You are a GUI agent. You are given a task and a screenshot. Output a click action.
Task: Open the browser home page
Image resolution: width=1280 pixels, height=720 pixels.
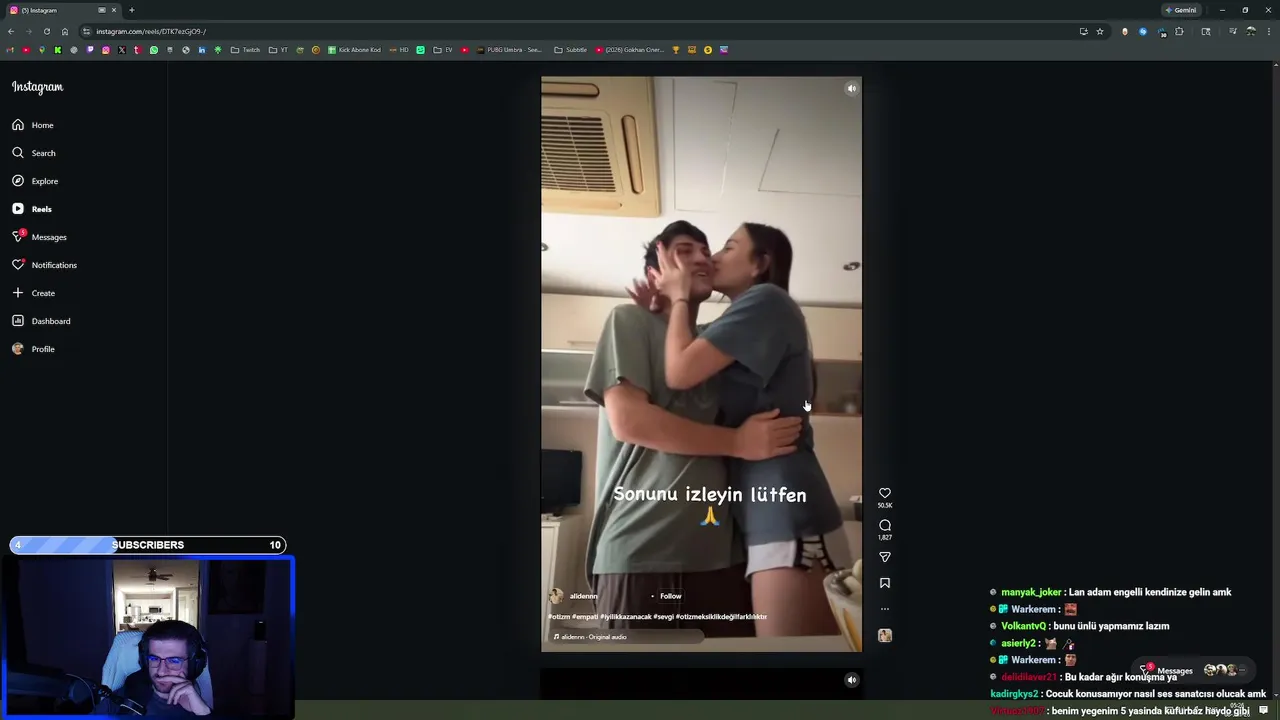[65, 31]
